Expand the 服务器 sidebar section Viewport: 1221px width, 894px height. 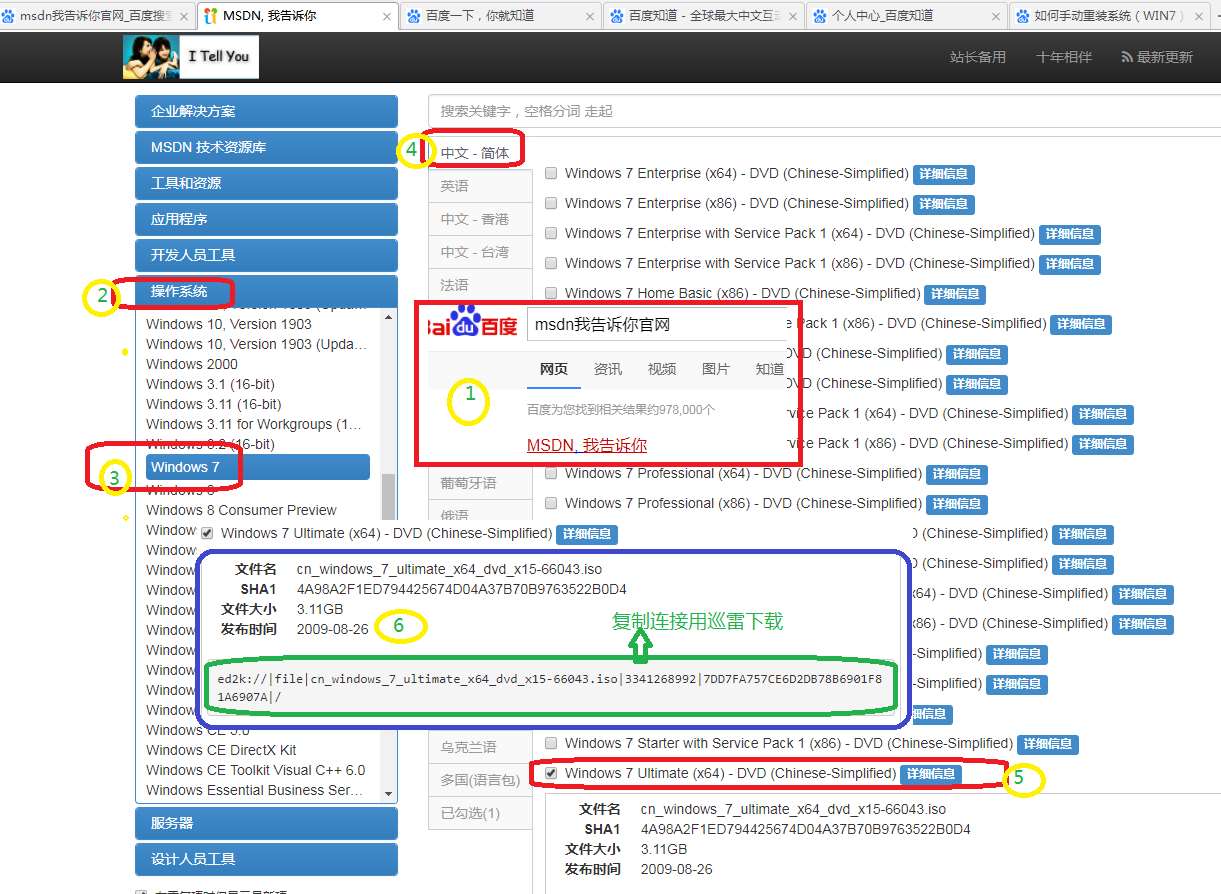pos(266,823)
